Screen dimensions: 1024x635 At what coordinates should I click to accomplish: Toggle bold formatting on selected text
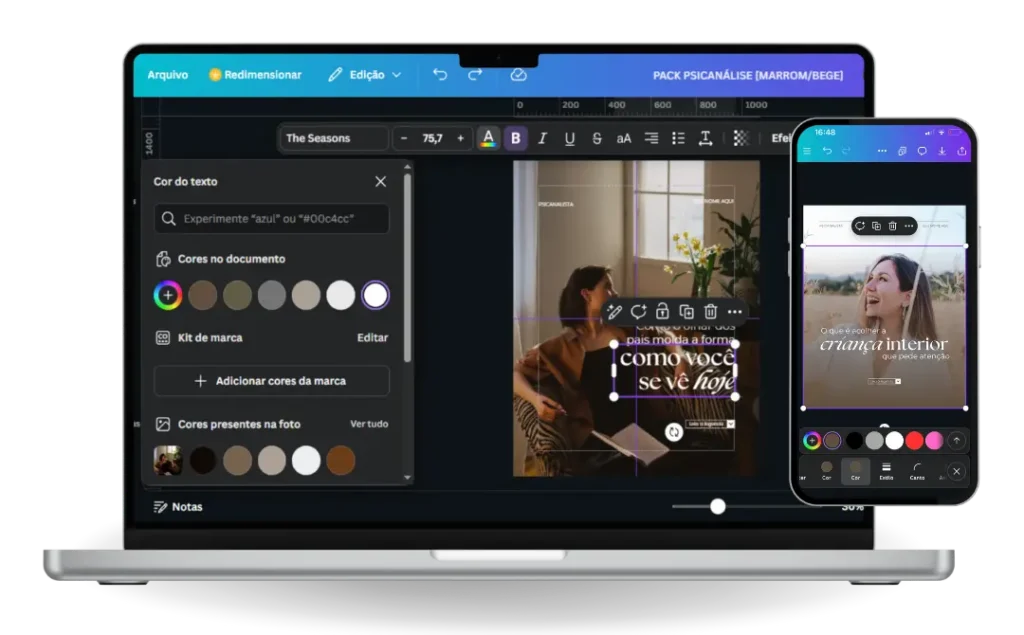coord(515,138)
